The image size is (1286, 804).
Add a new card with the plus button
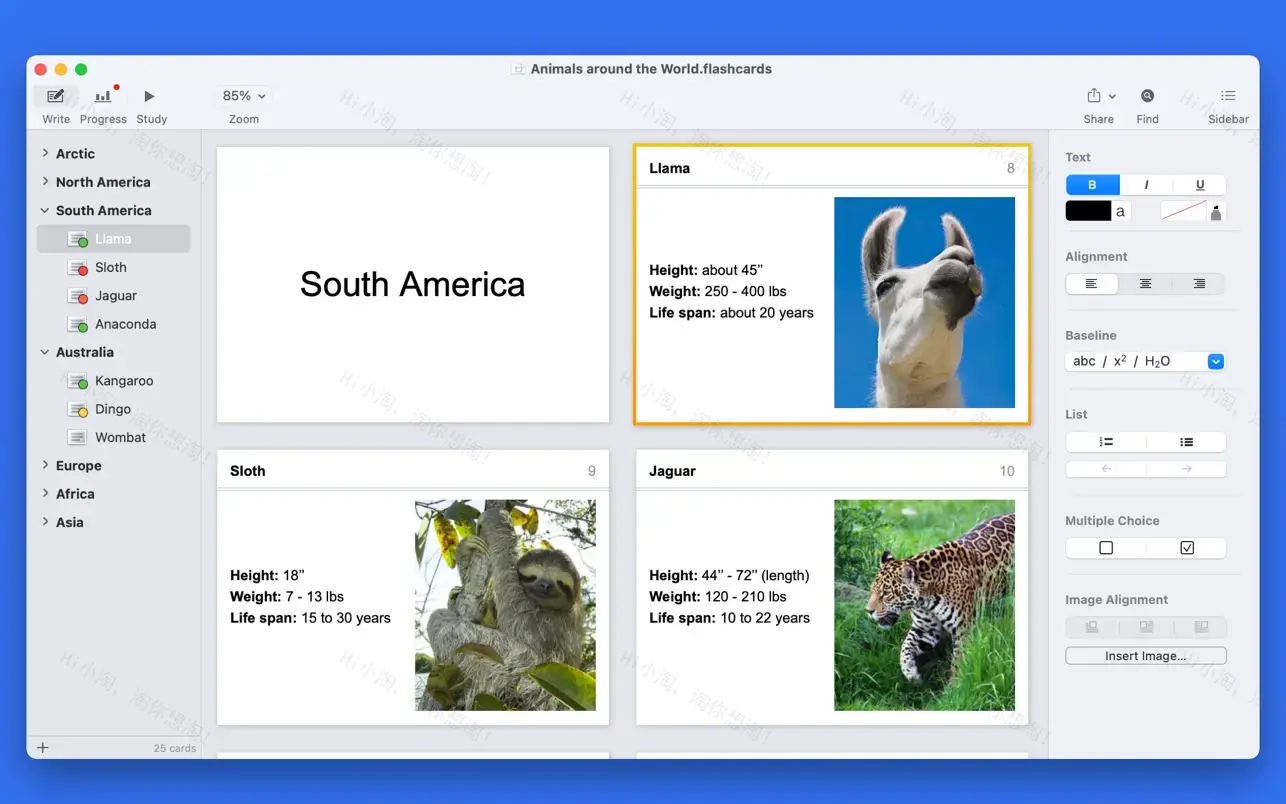click(42, 747)
